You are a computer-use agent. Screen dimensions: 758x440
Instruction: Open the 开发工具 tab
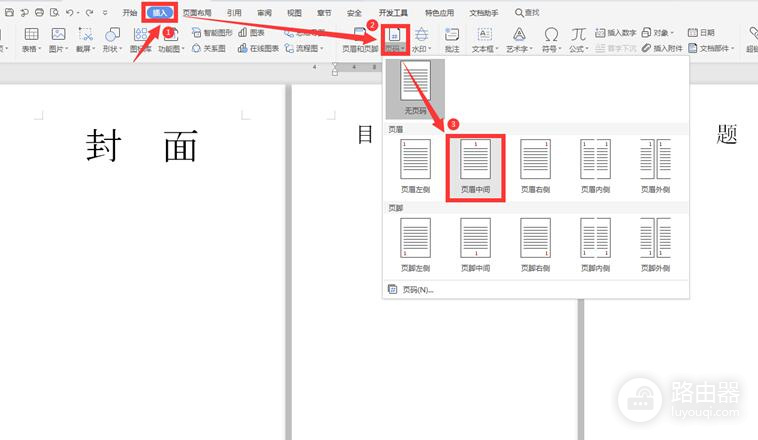pos(393,13)
